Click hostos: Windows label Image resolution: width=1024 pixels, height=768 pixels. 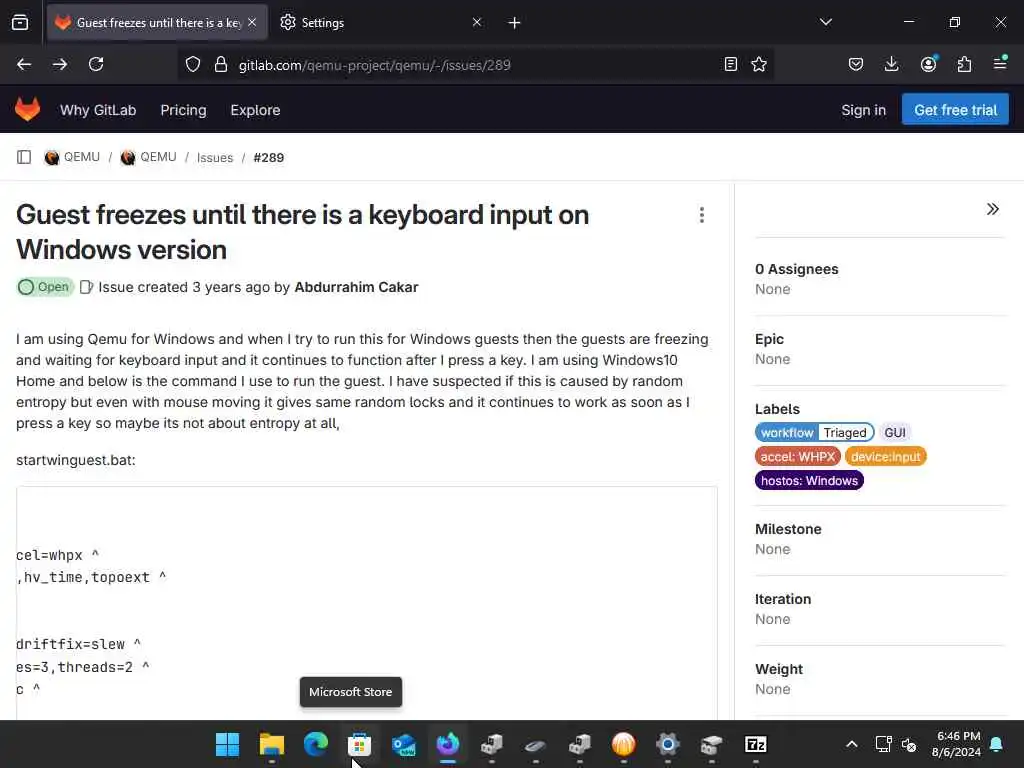[x=809, y=481]
